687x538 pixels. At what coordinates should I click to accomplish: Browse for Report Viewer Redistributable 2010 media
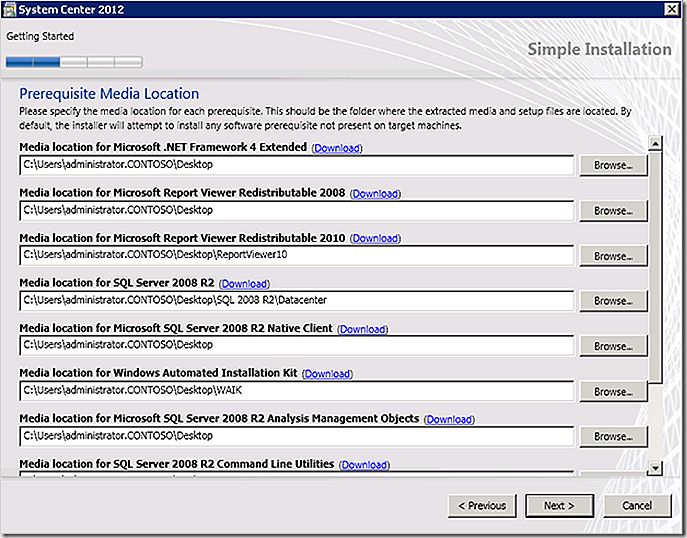(613, 256)
